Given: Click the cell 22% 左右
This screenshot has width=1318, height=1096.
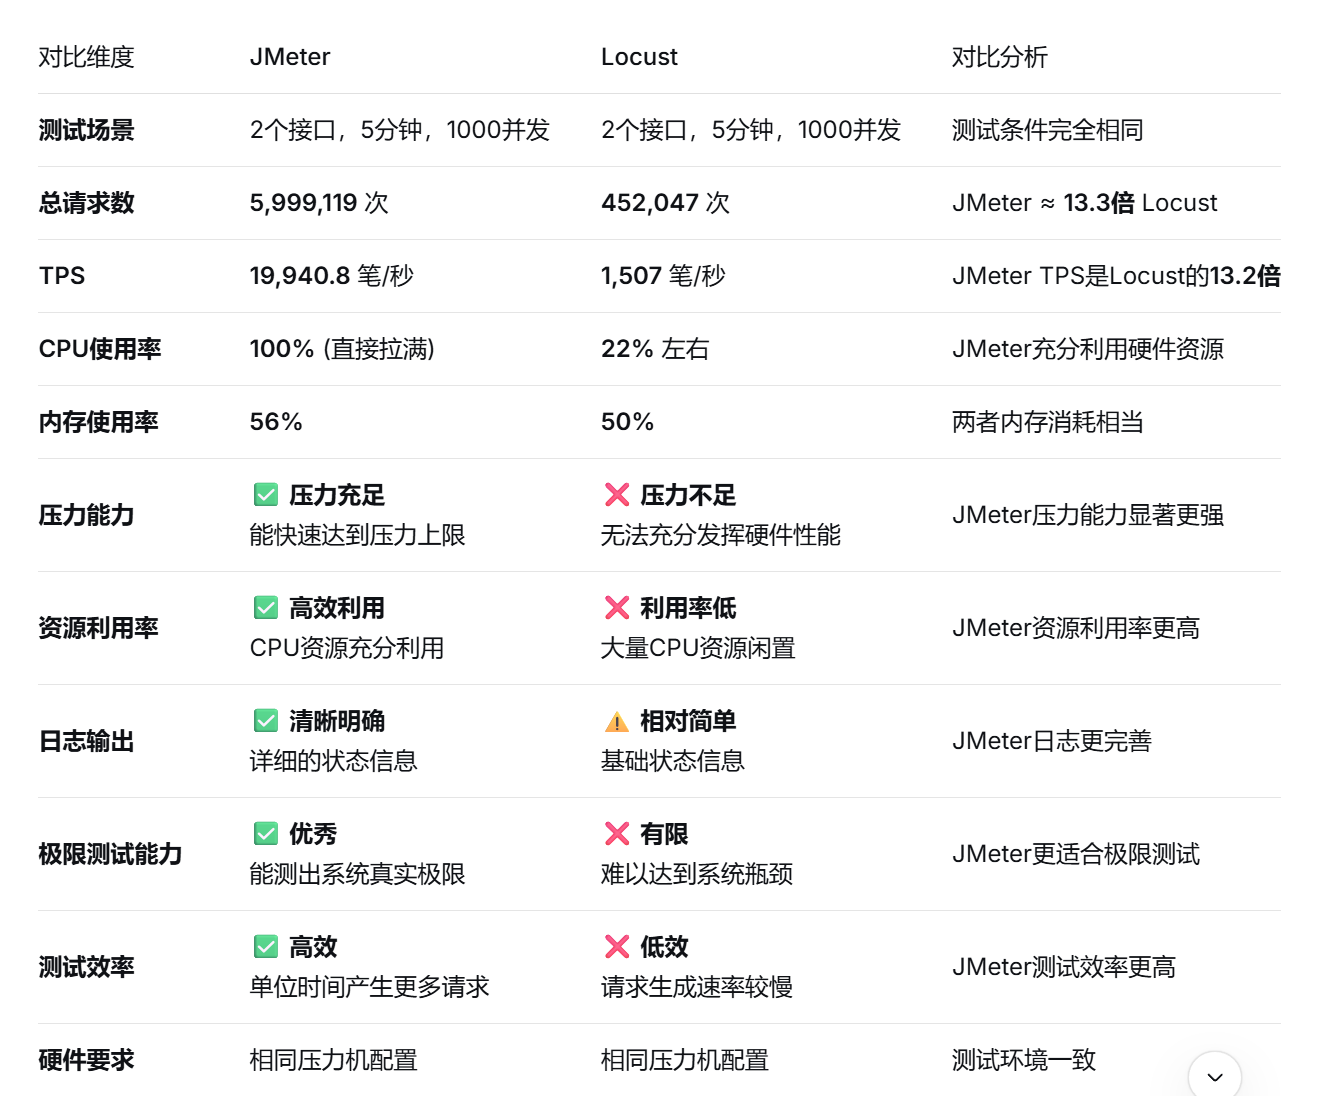Looking at the screenshot, I should pyautogui.click(x=655, y=349).
